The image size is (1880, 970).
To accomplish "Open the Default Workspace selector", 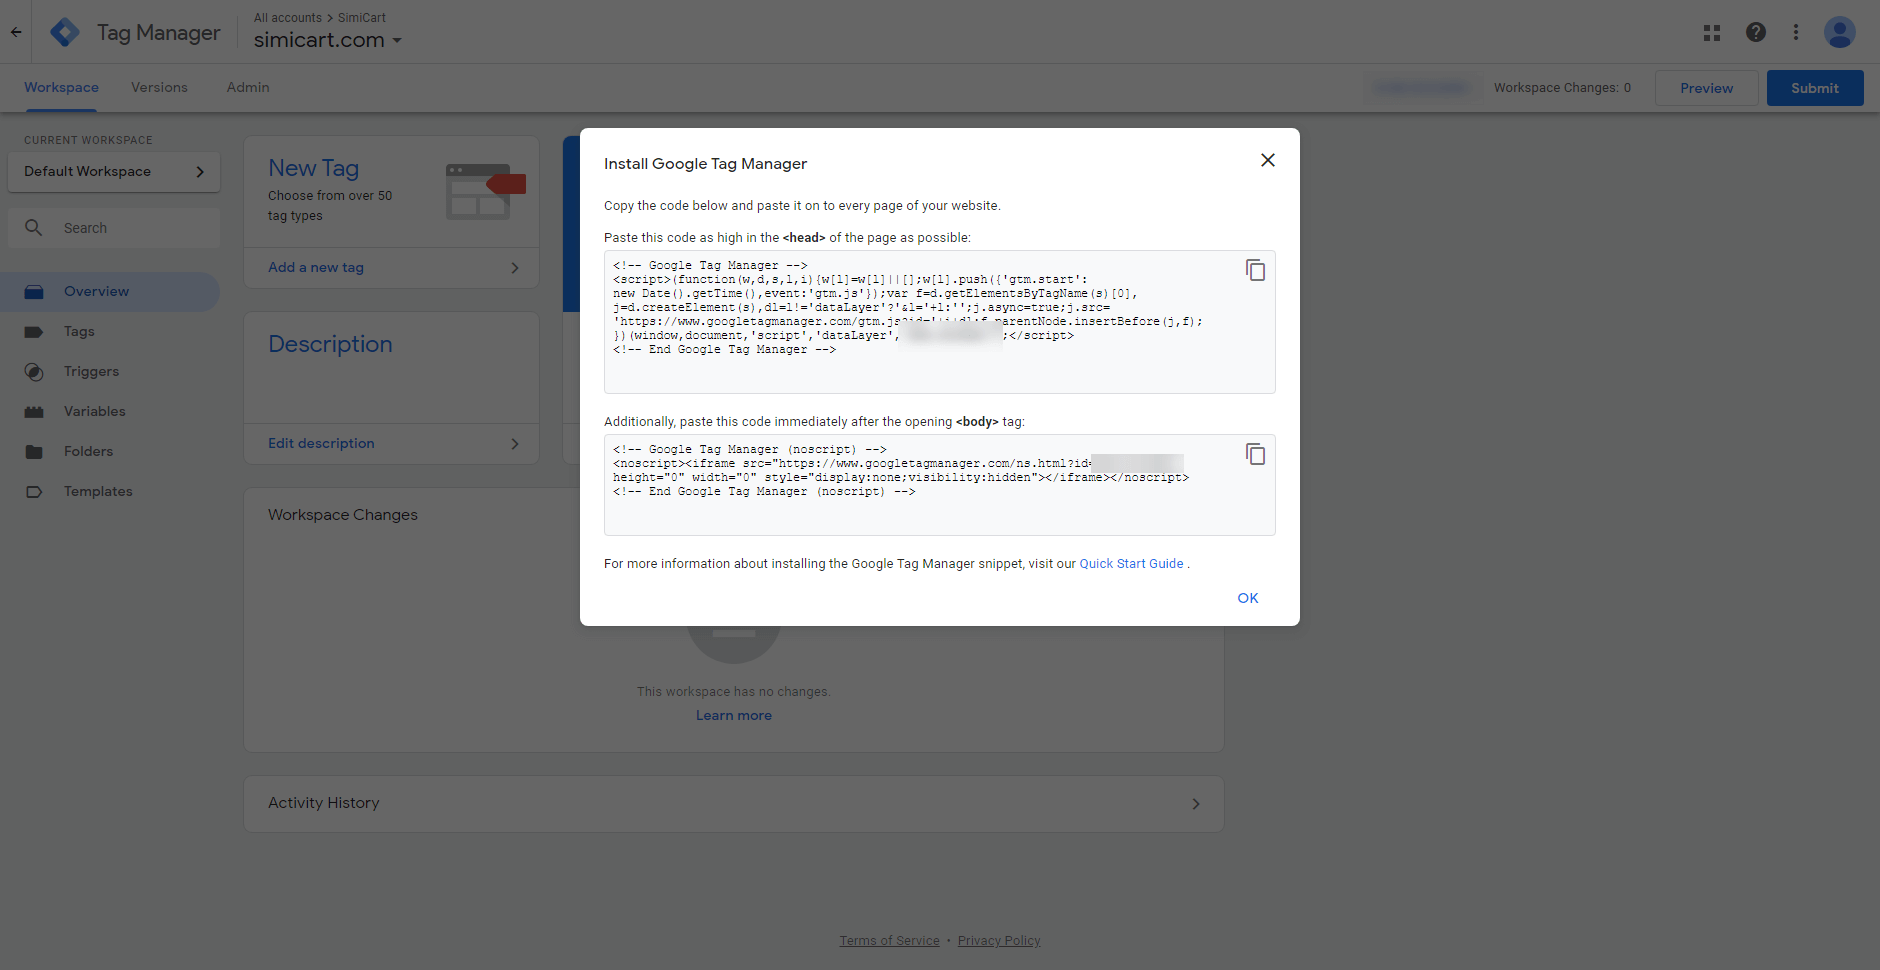I will (114, 172).
